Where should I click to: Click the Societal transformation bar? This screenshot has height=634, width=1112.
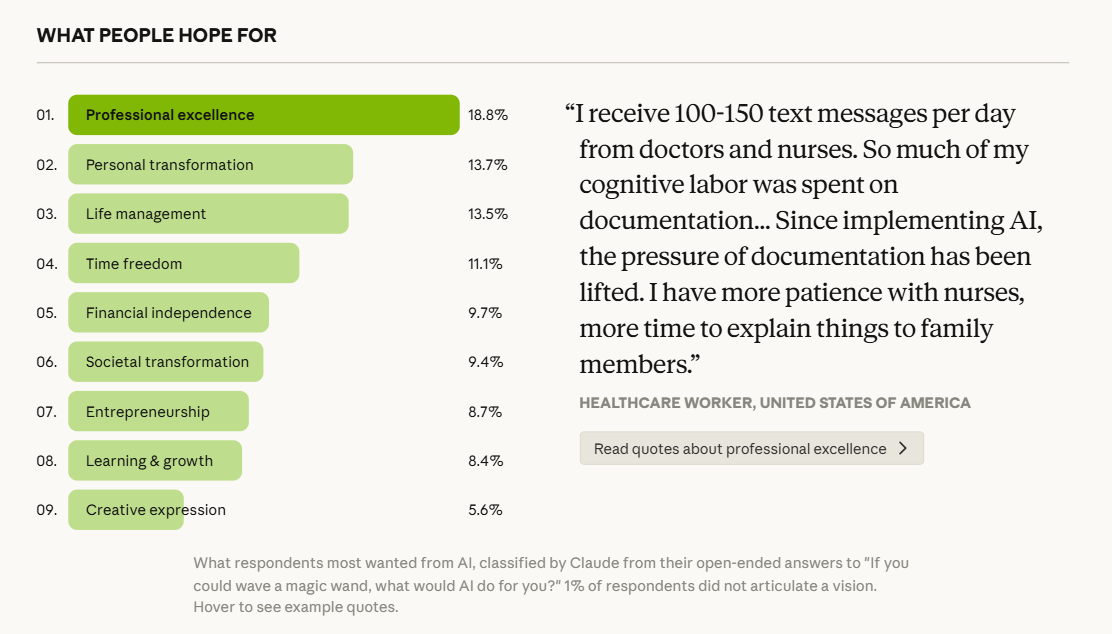point(165,362)
